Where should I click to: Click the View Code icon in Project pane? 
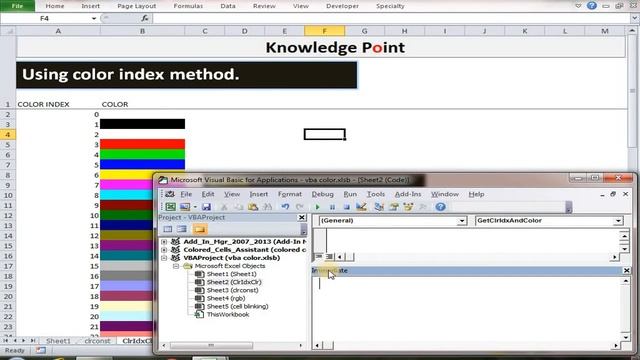pyautogui.click(x=168, y=229)
